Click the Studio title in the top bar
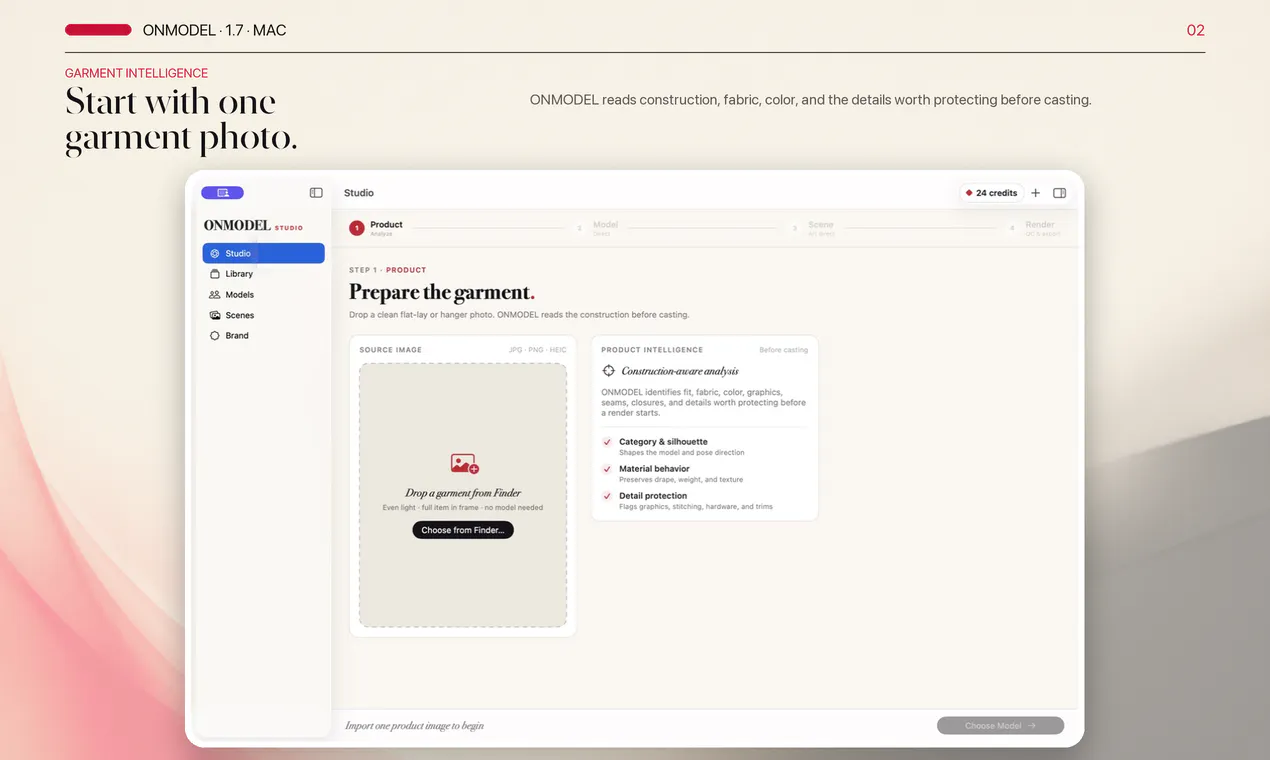1270x760 pixels. (359, 193)
